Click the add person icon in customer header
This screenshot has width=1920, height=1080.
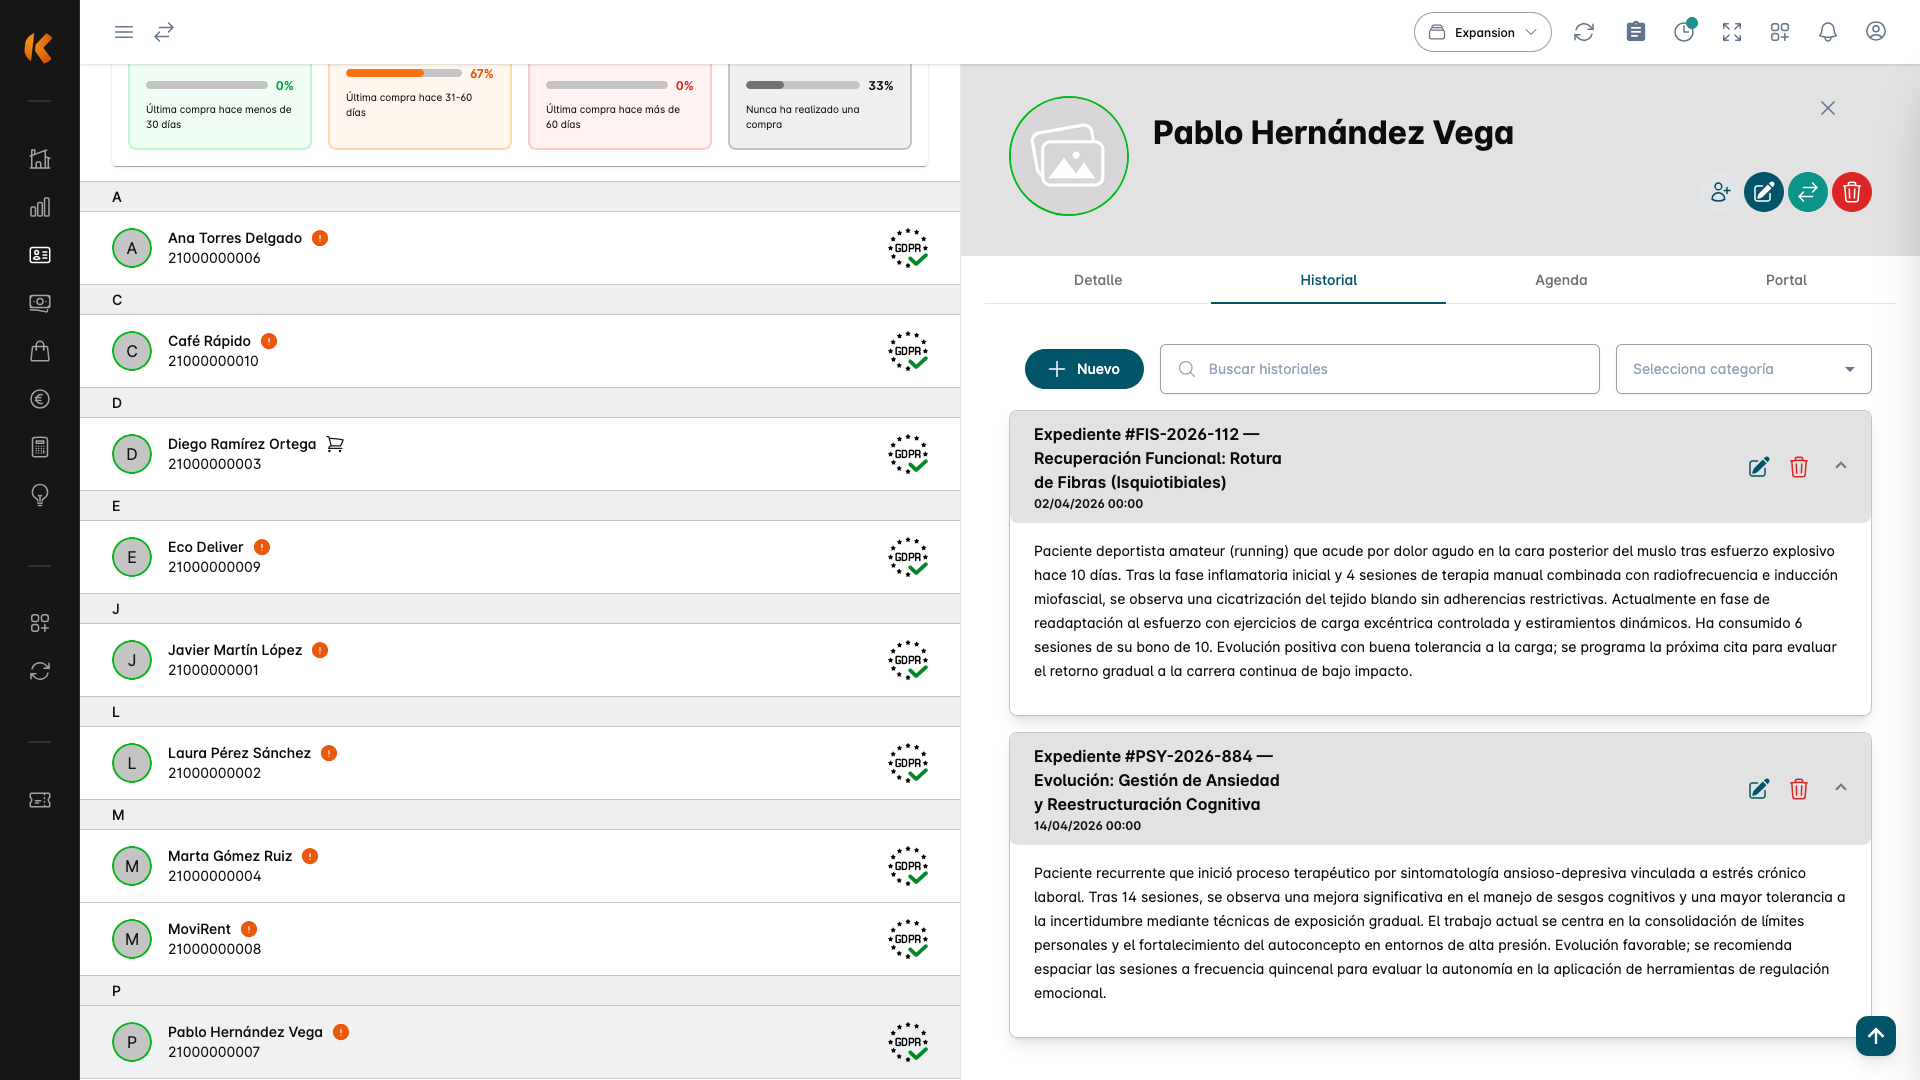point(1720,192)
